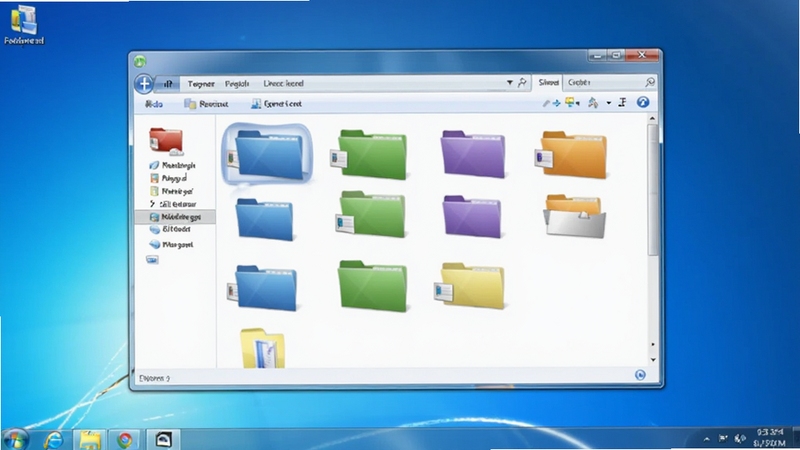Screen dimensions: 800x450
Task: Select the sidebar row just above the small drive icon
Action: point(171,244)
